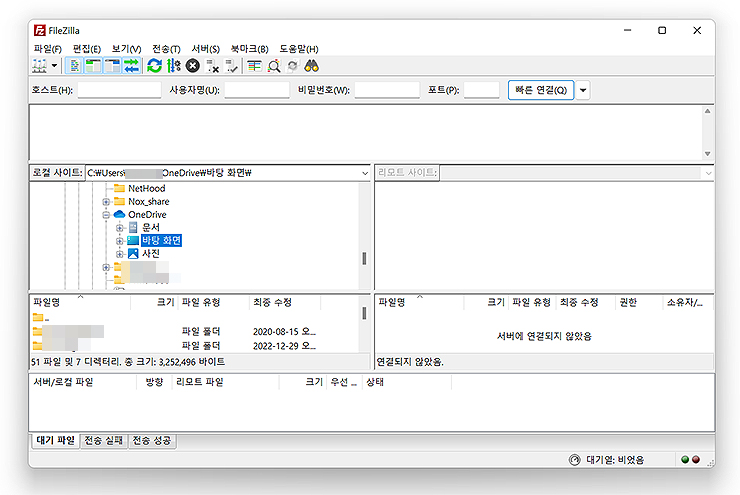The height and width of the screenshot is (495, 740).
Task: Toggle remote directory tree display
Action: point(113,66)
